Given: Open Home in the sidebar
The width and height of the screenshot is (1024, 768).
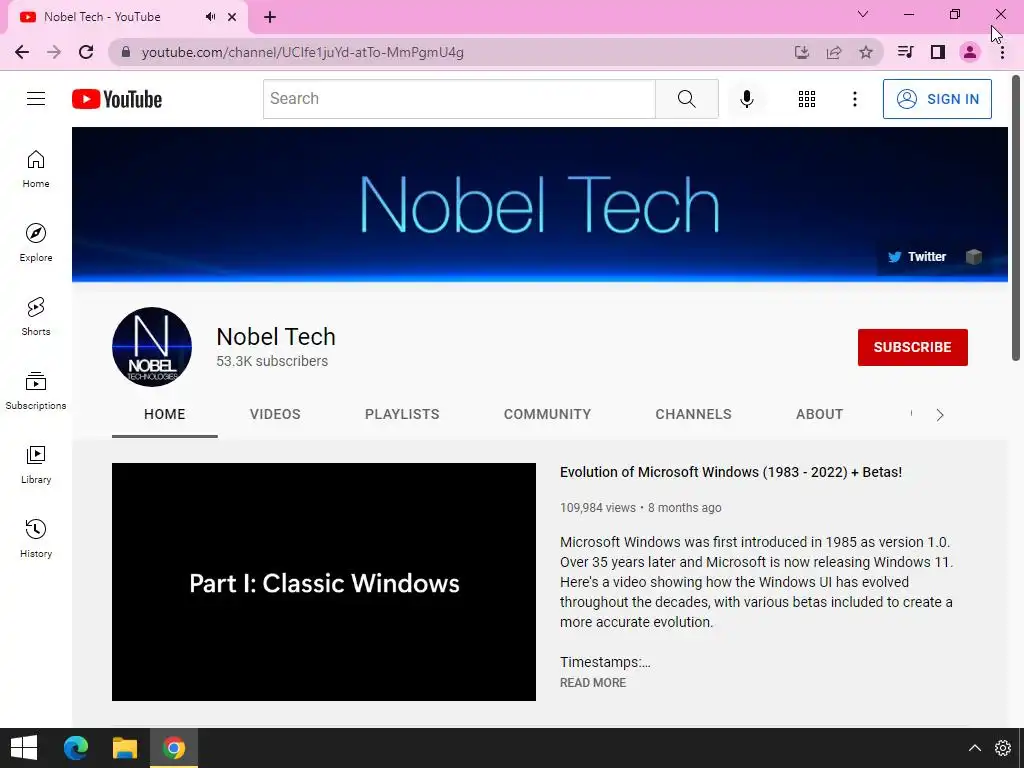Looking at the screenshot, I should click(36, 169).
